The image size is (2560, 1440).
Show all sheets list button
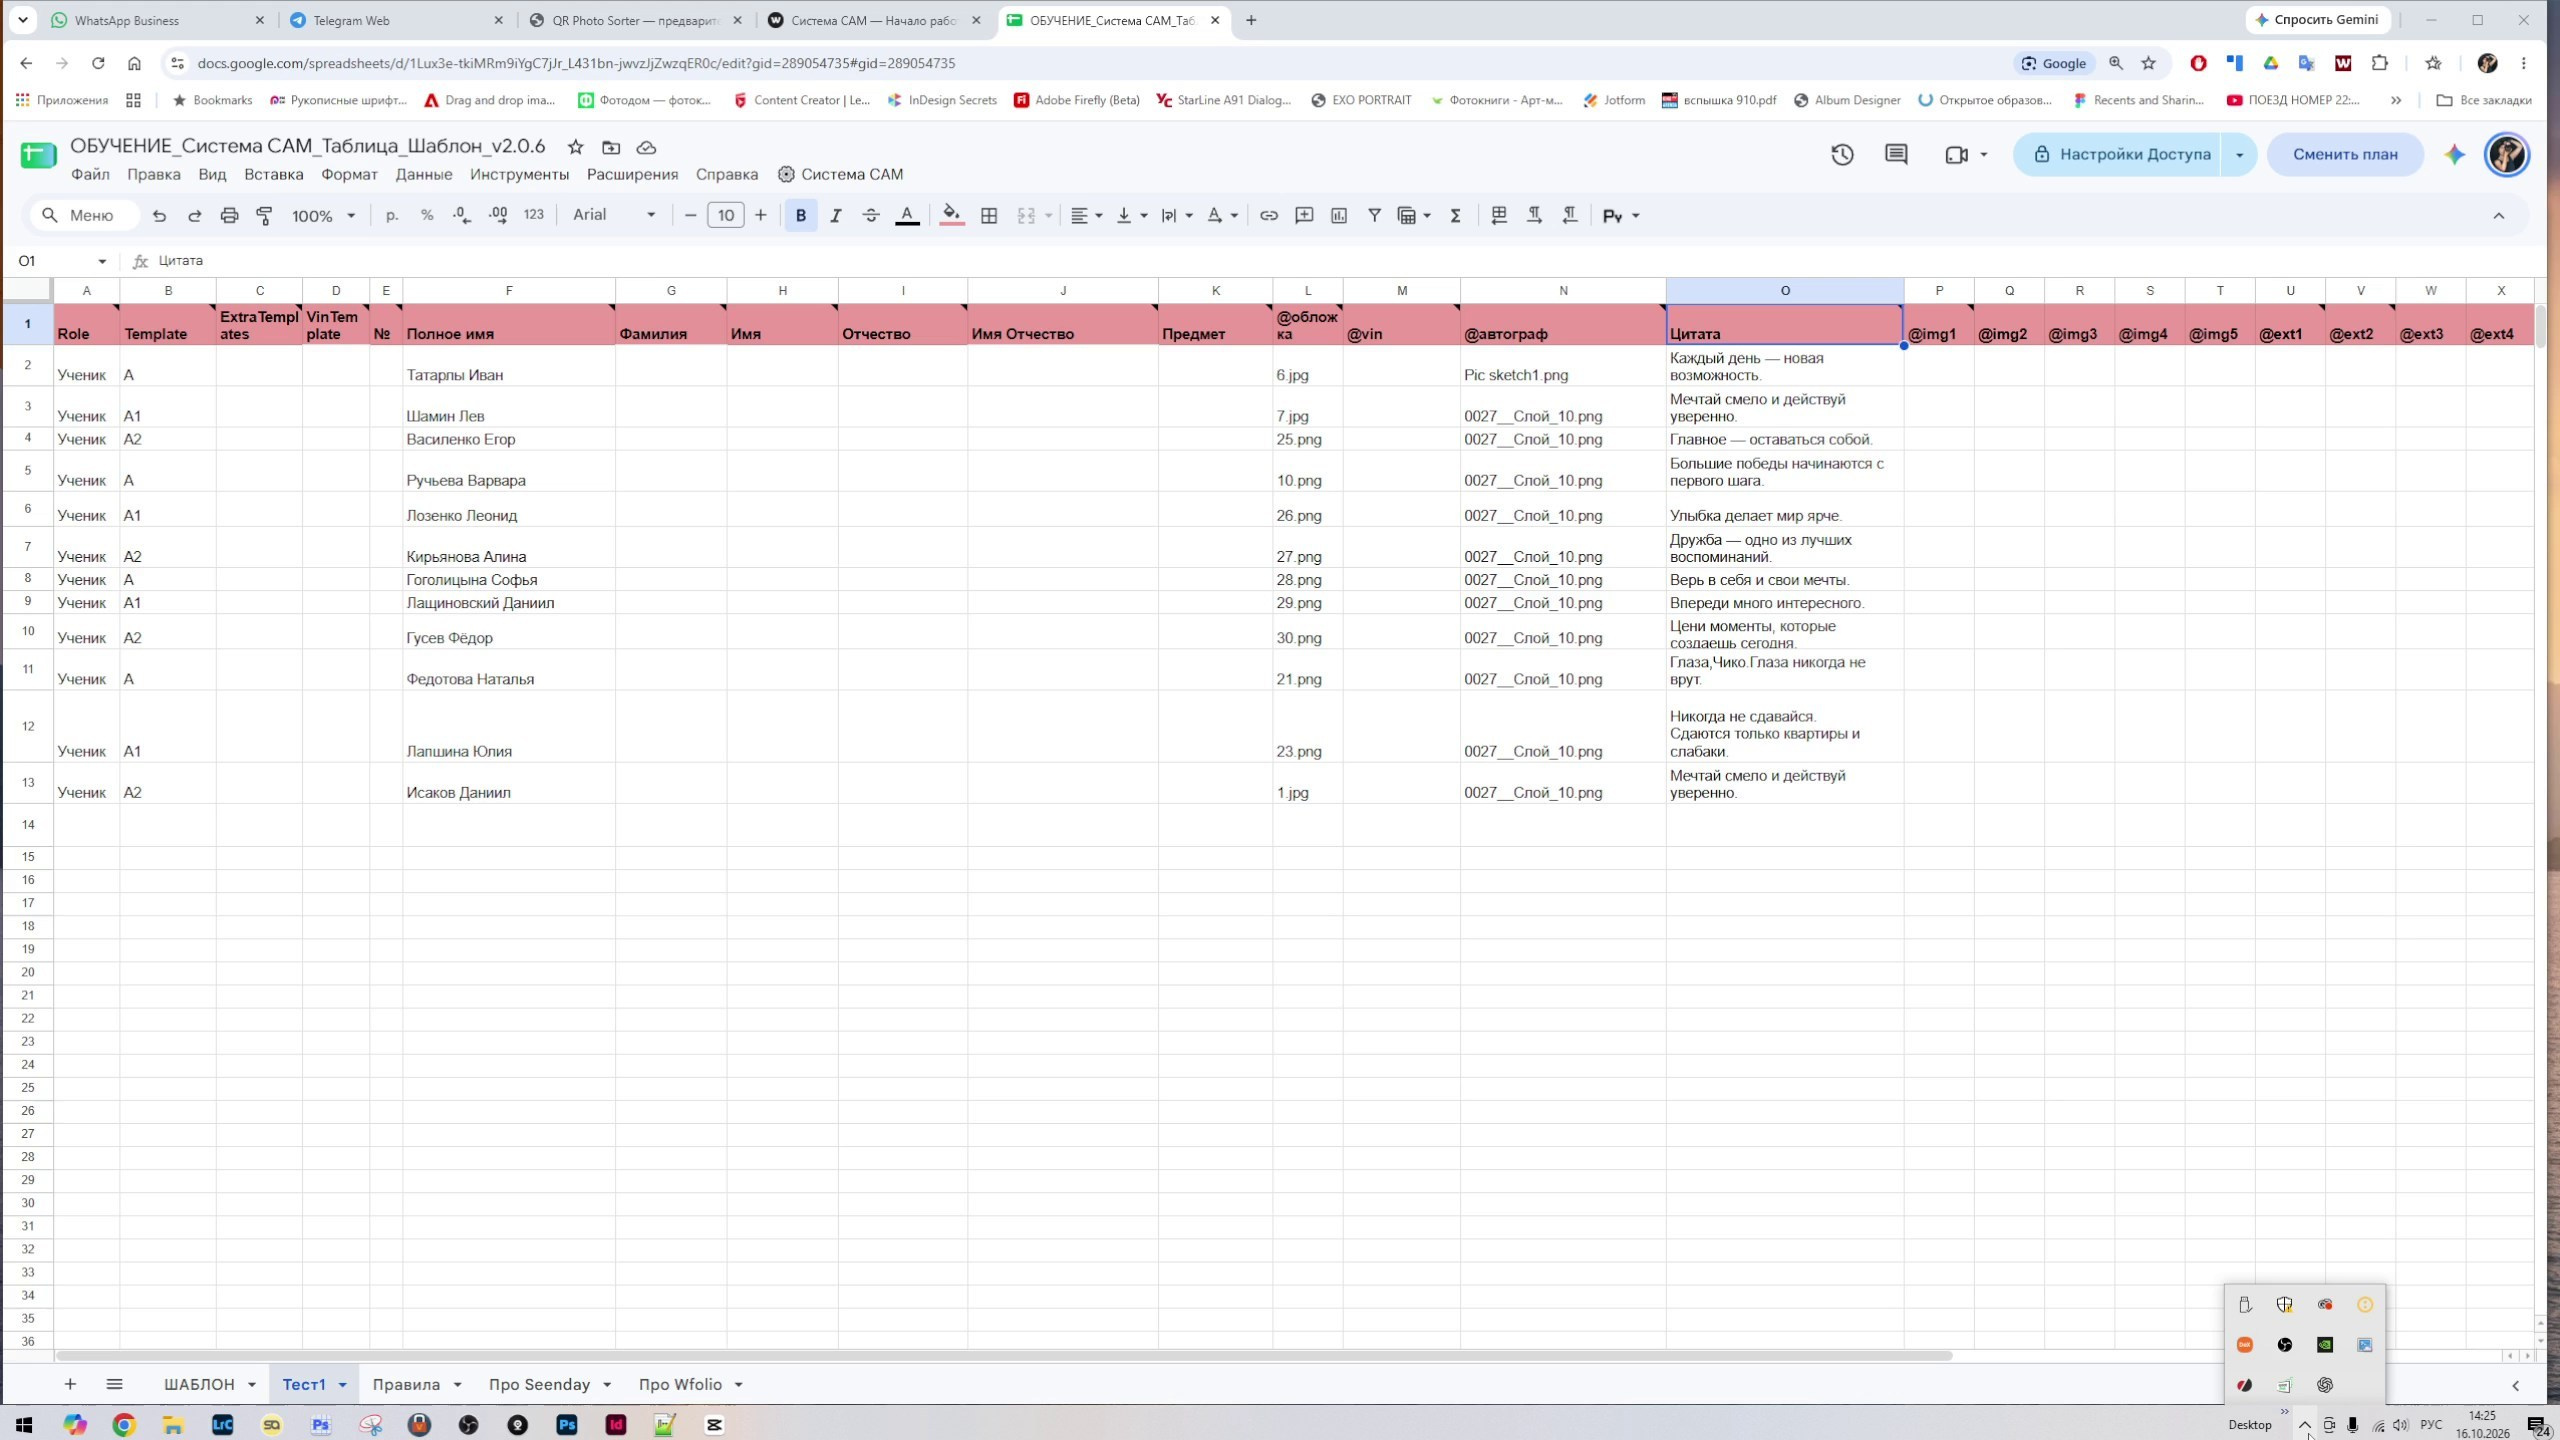(x=114, y=1385)
